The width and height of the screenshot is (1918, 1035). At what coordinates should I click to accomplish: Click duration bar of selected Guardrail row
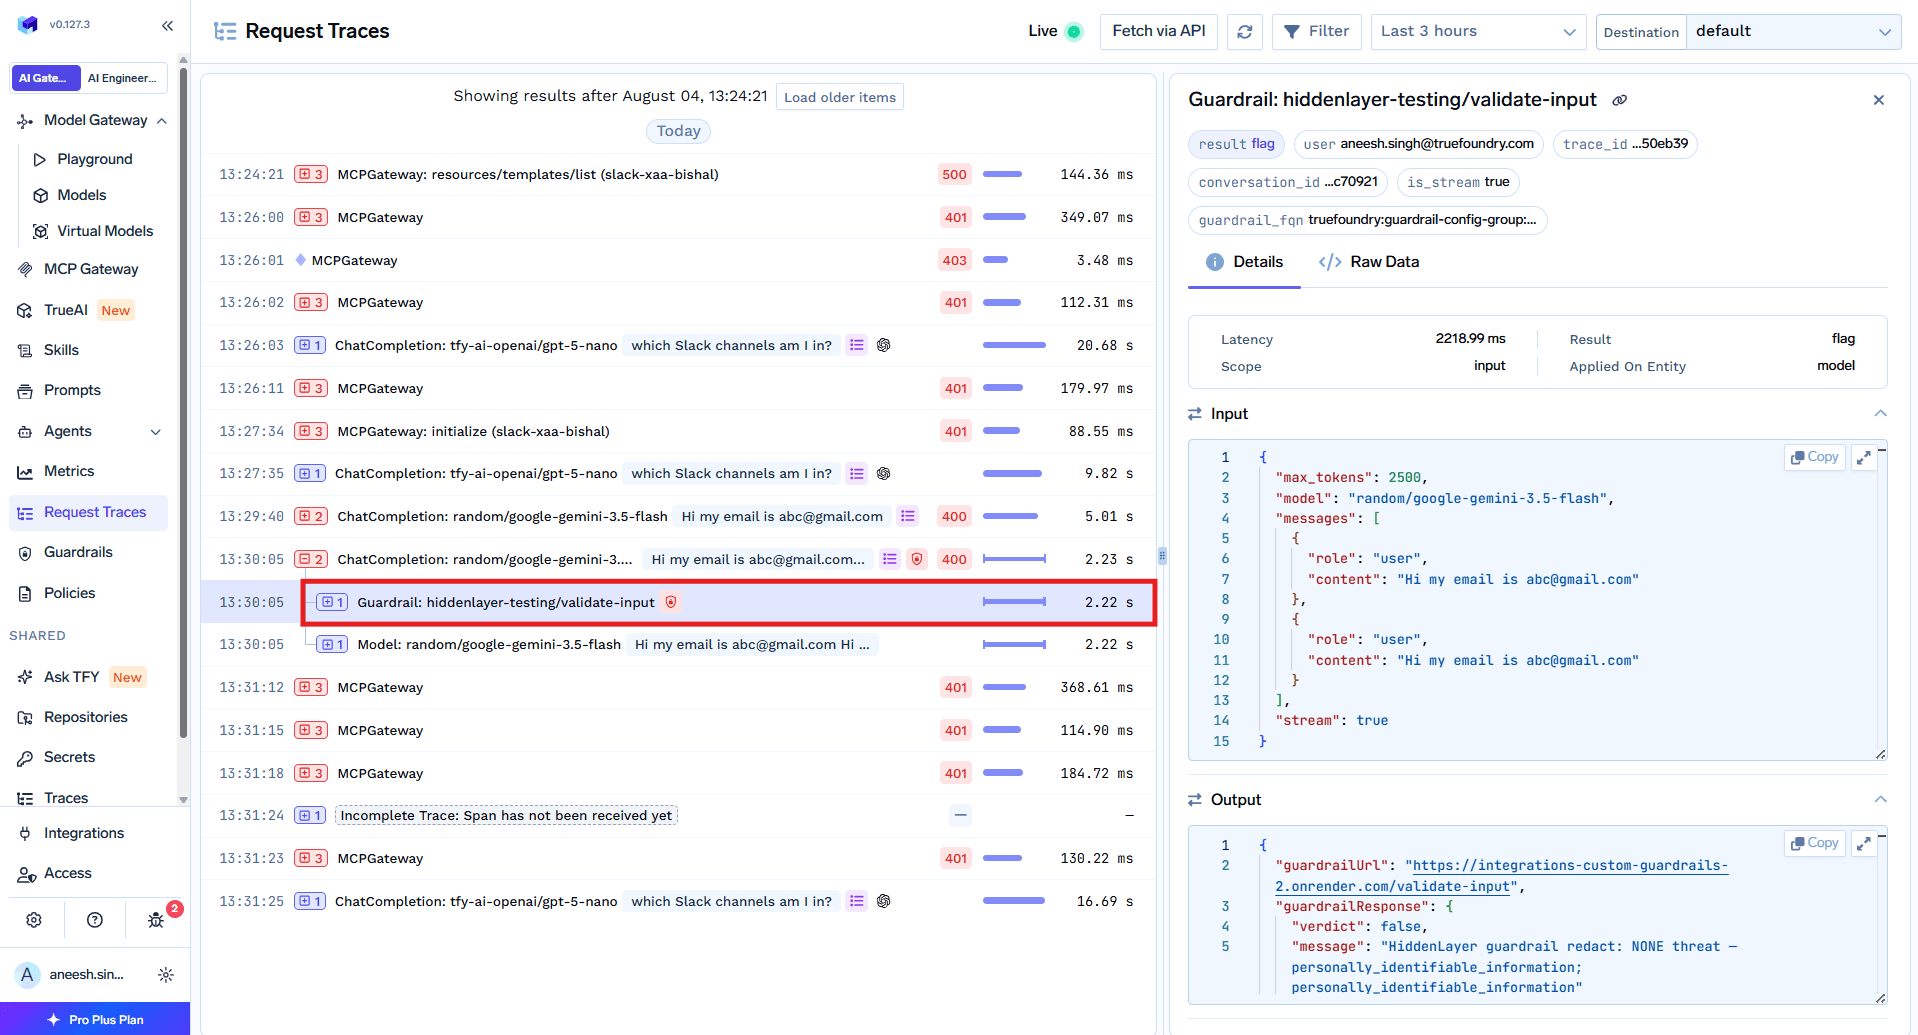point(1014,602)
